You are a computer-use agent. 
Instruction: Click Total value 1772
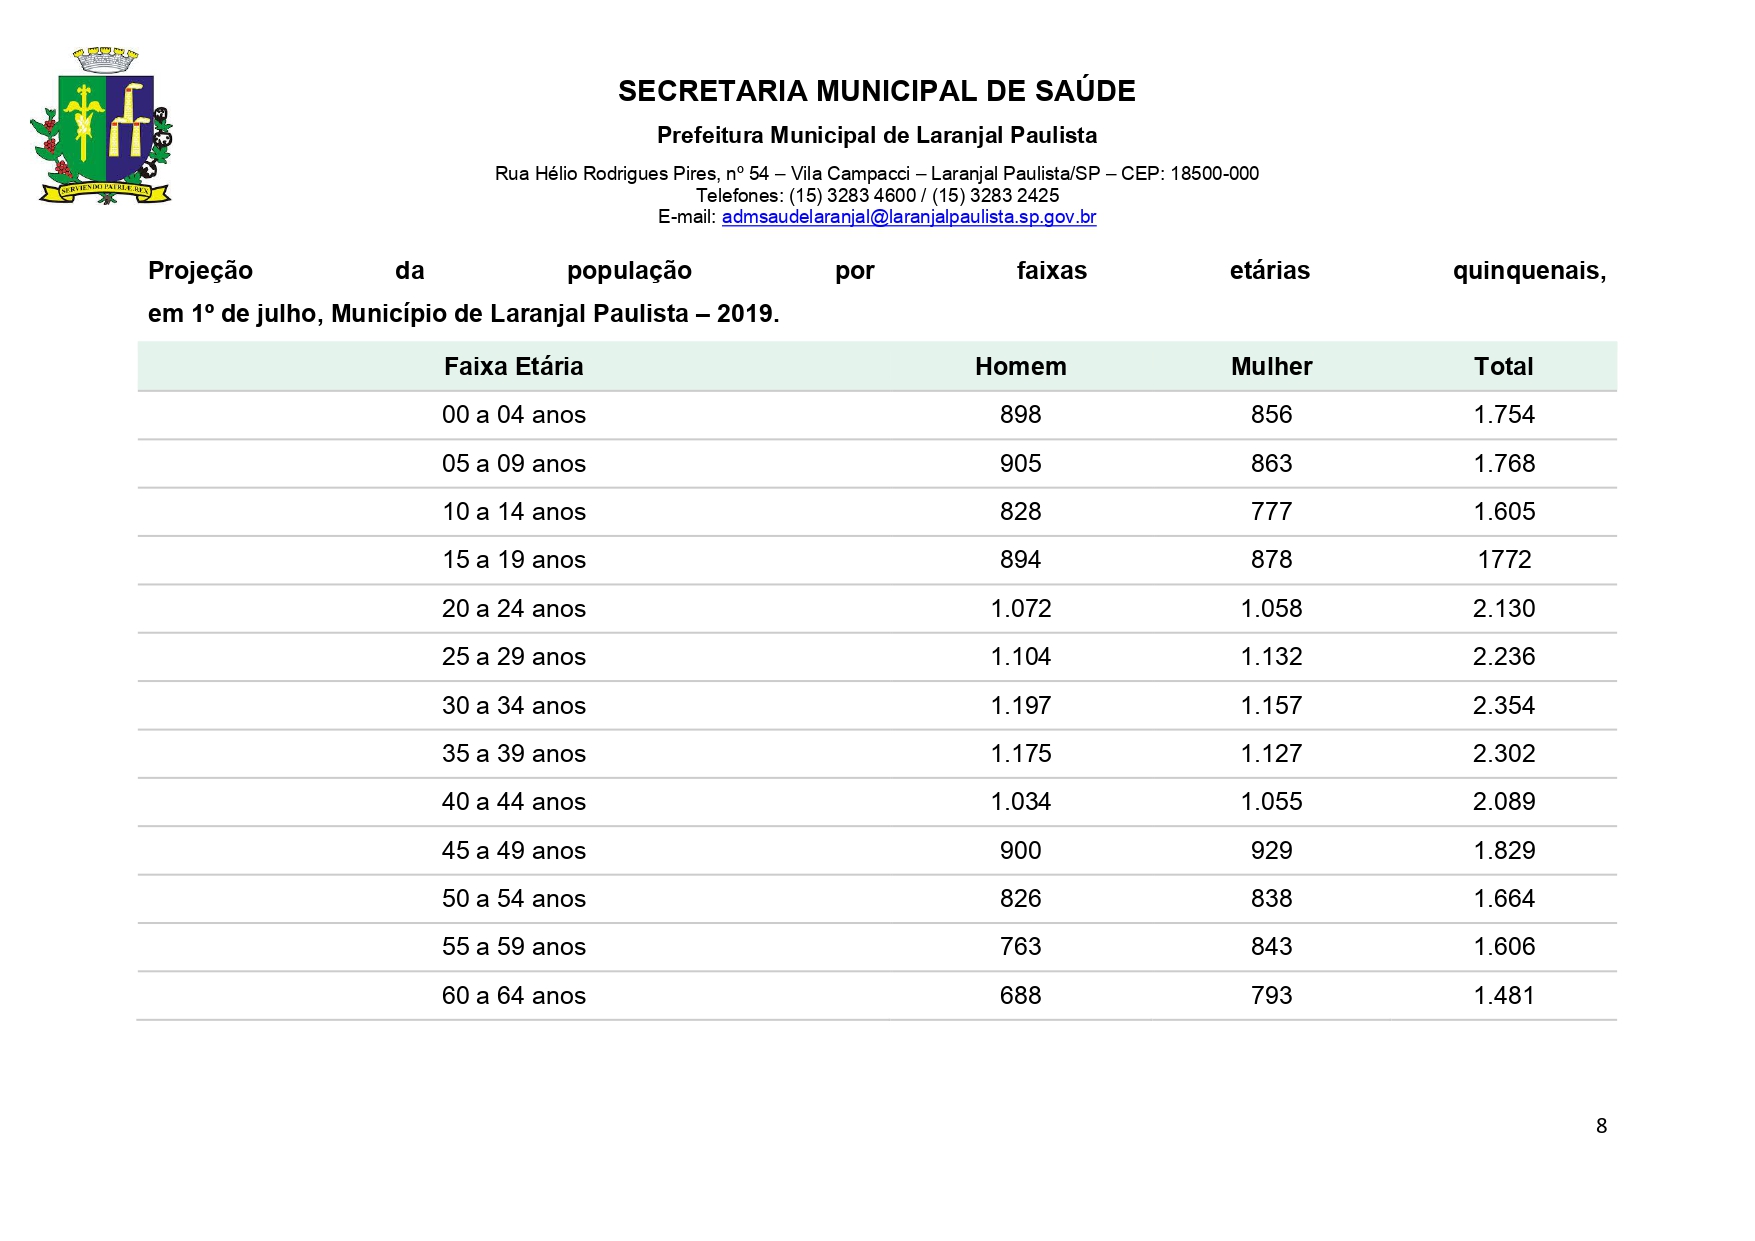(x=1504, y=560)
